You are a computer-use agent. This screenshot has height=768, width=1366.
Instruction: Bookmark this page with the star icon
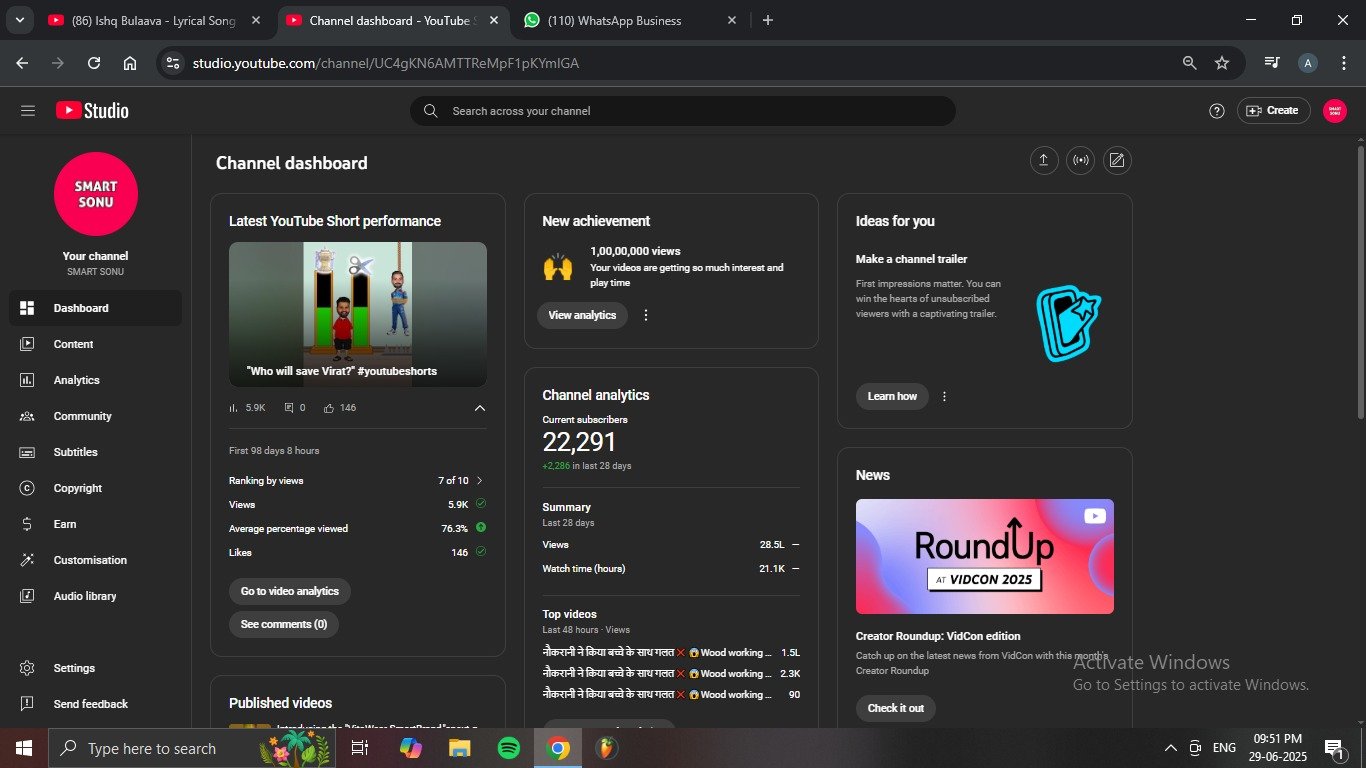[1222, 63]
